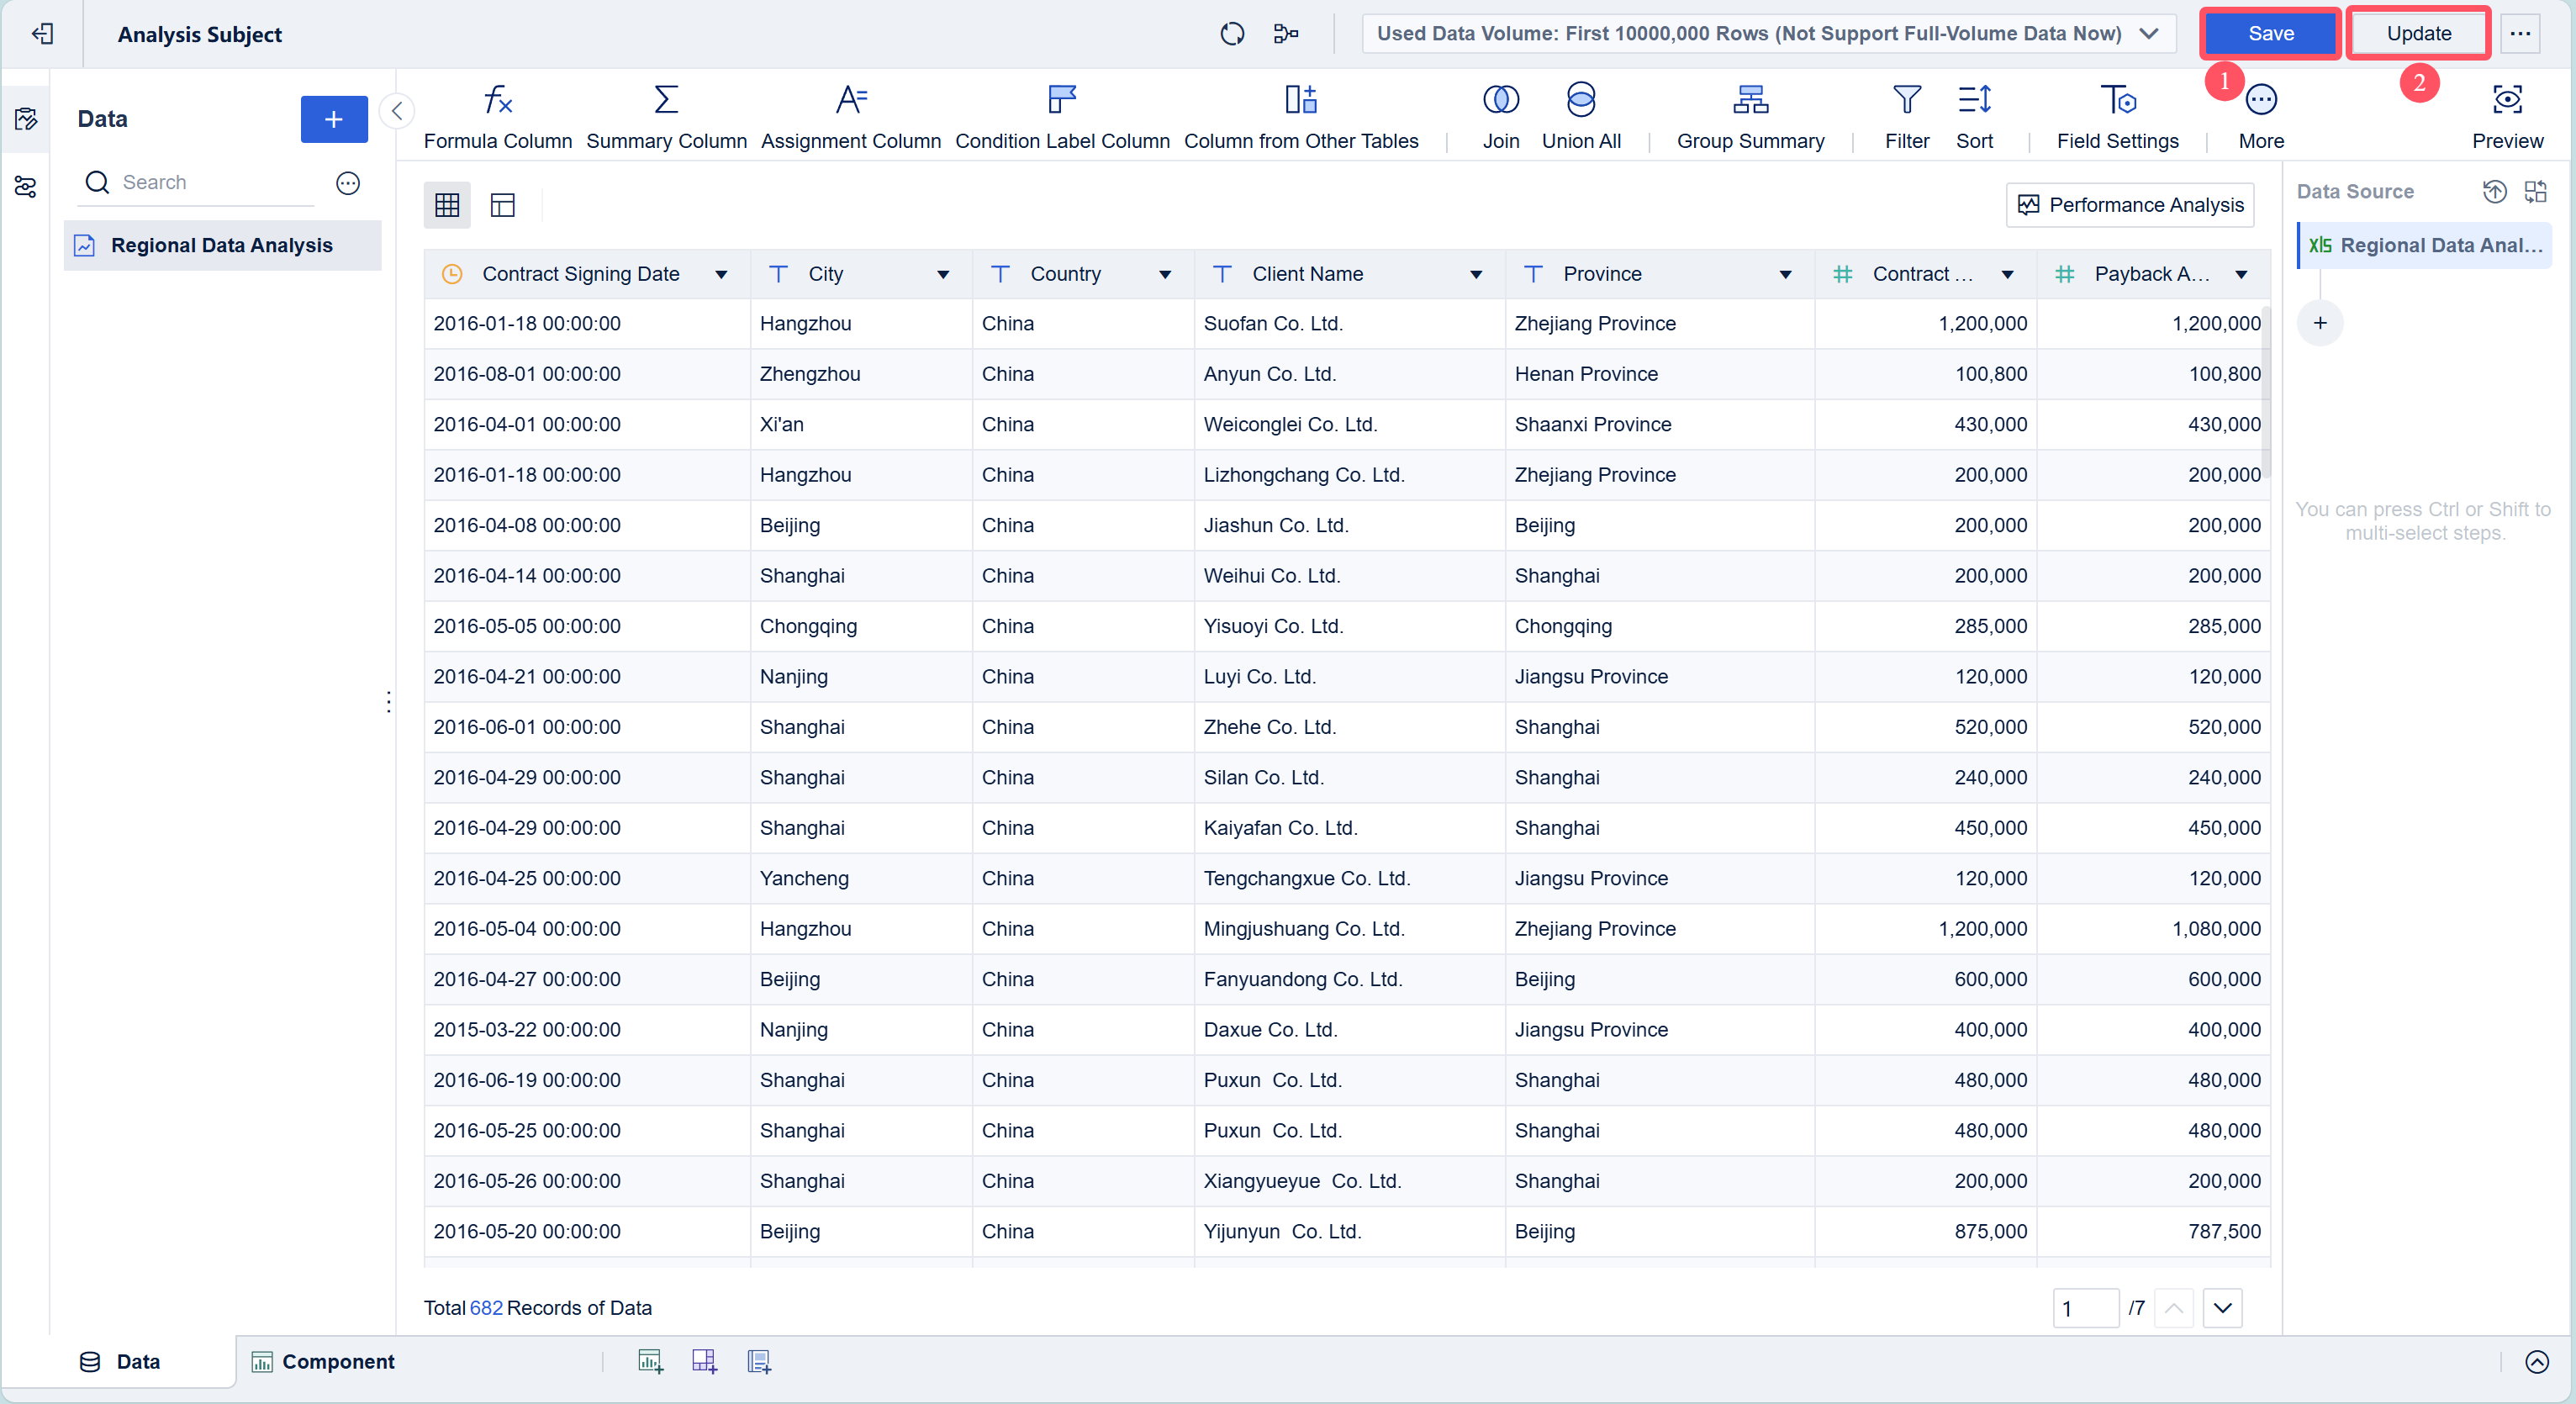2576x1404 pixels.
Task: Open the top-right ellipsis menu
Action: [x=2520, y=34]
